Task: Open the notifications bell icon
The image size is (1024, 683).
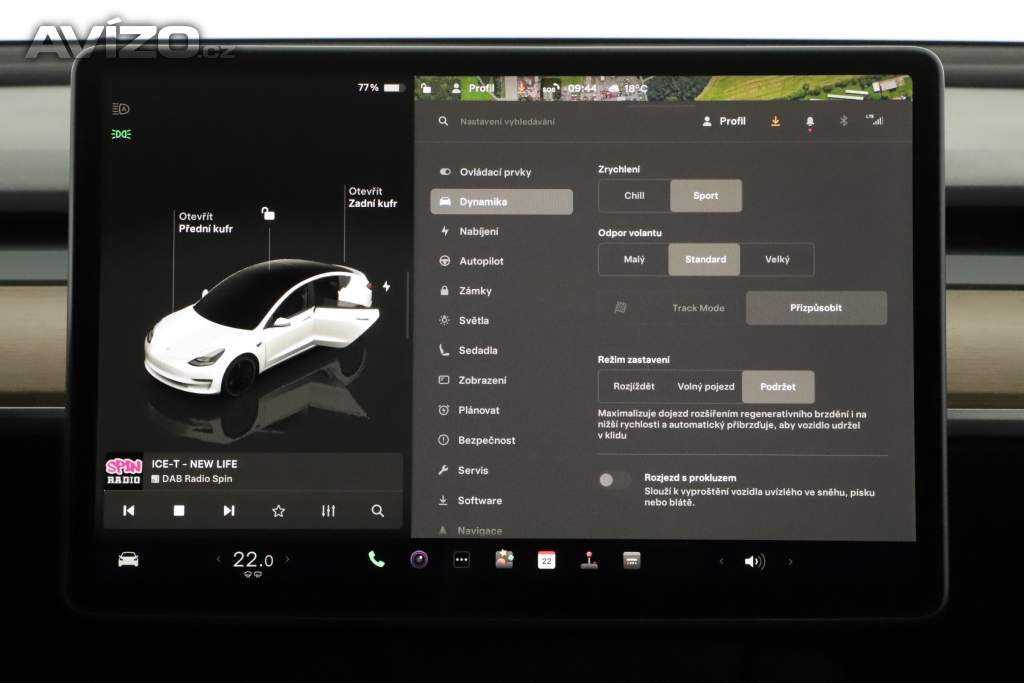Action: 810,122
